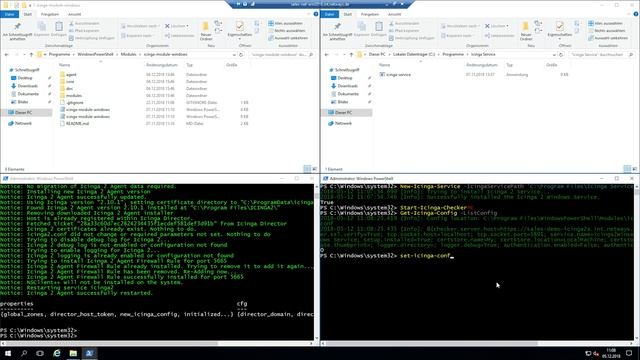Open recent locations dropdown in left Explorer
Image resolution: width=640 pixels, height=360 pixels.
click(24, 55)
